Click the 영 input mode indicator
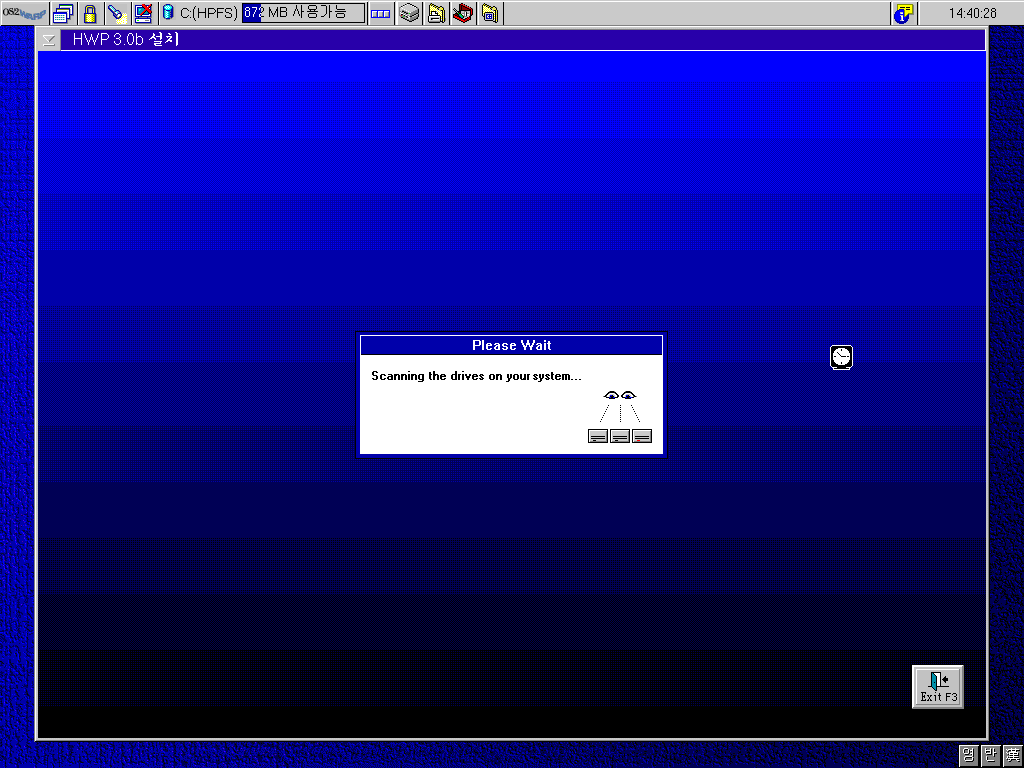 (x=969, y=756)
